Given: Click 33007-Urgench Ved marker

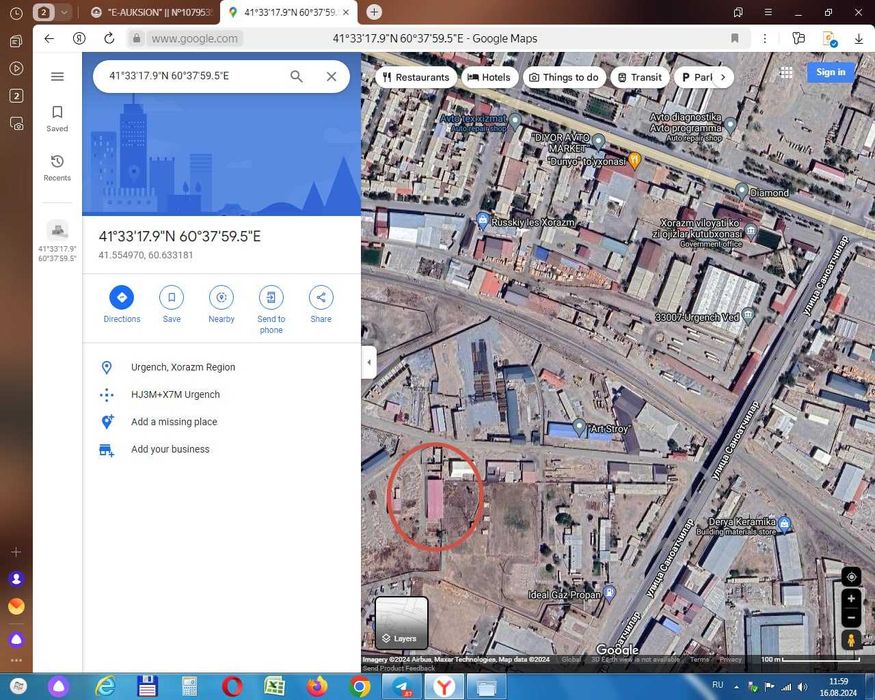Looking at the screenshot, I should click(x=748, y=315).
